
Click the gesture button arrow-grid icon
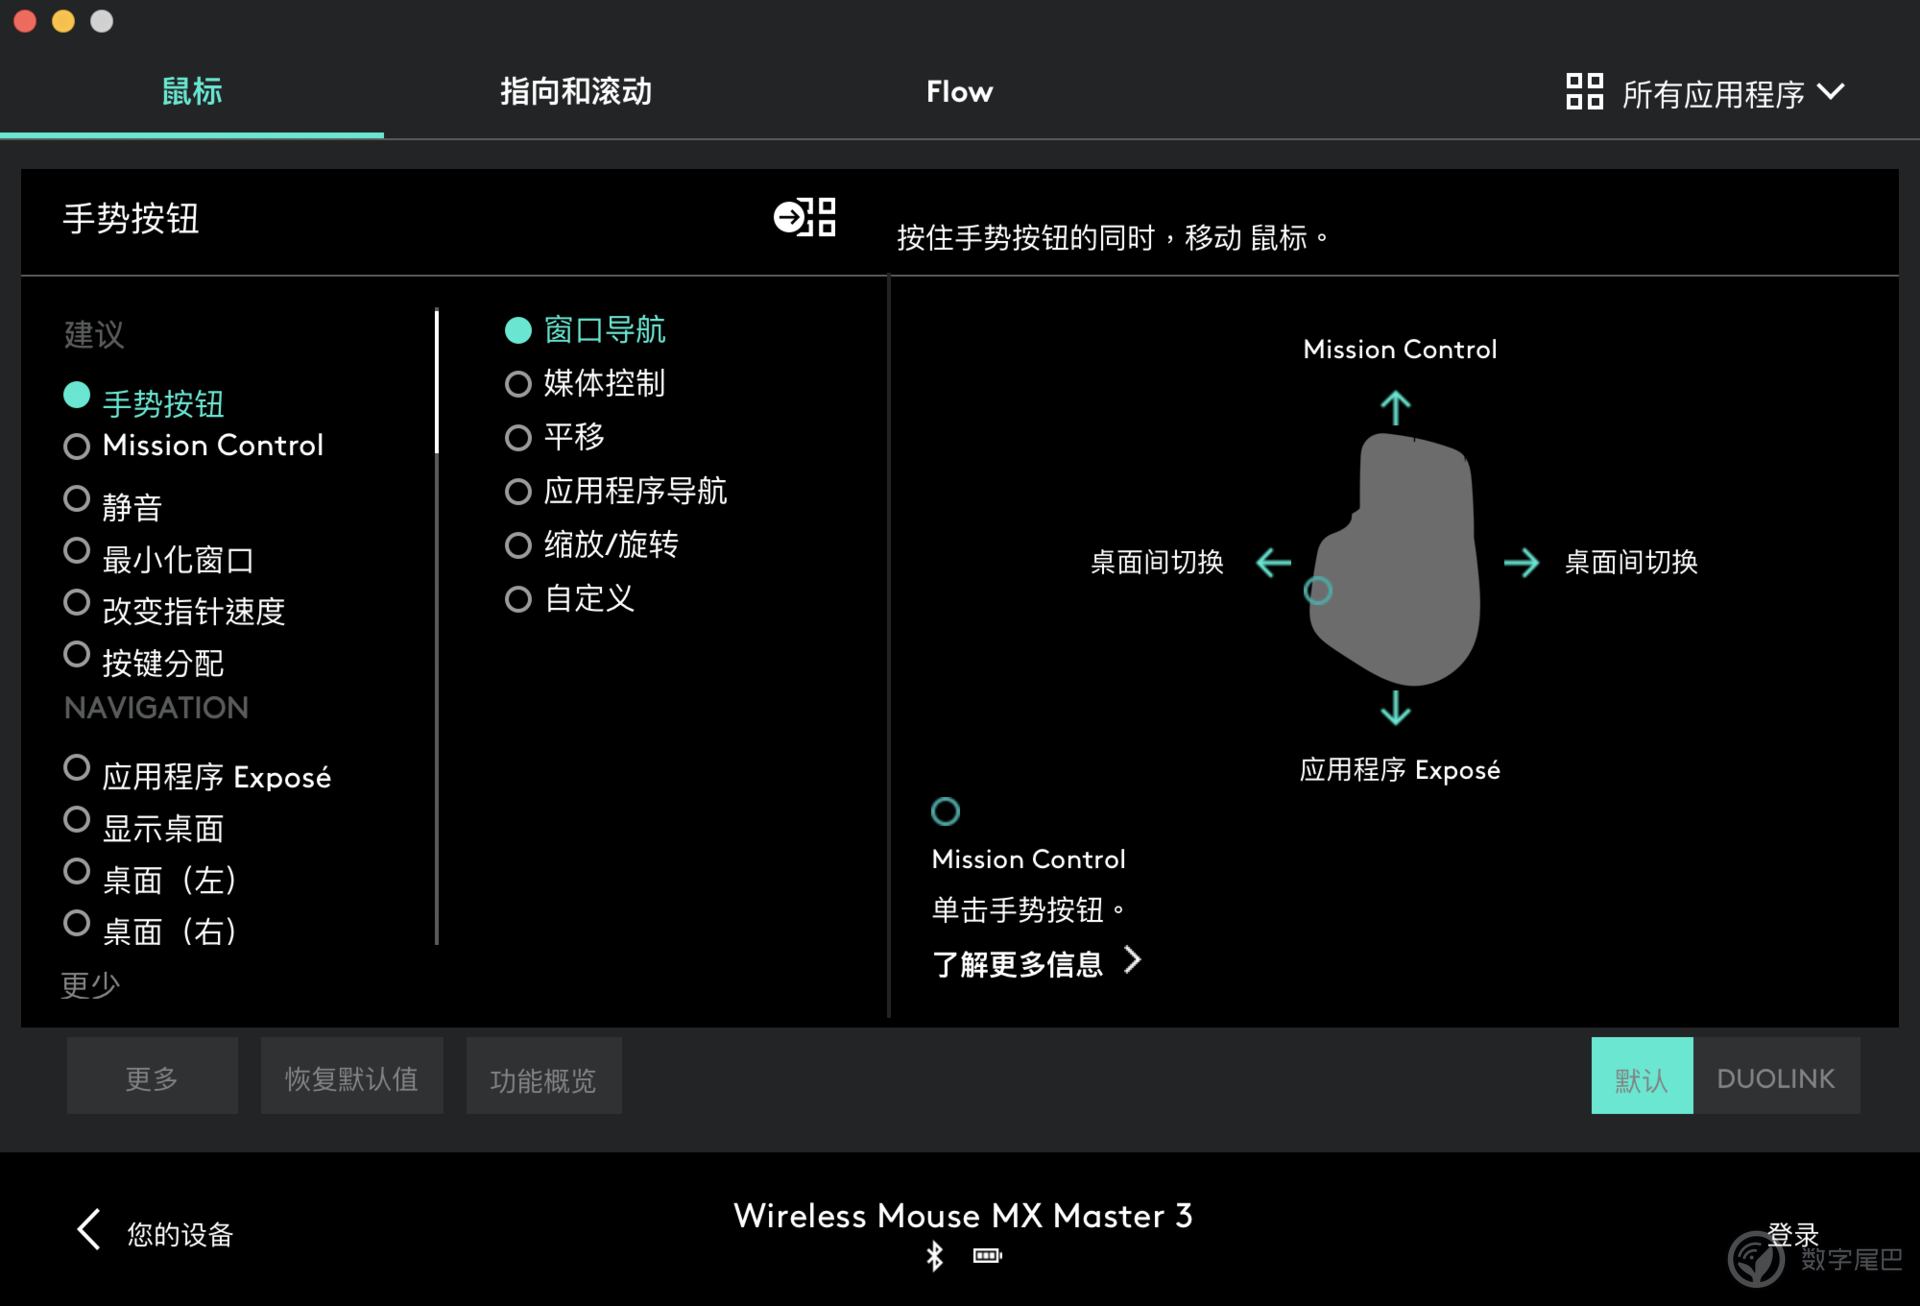[x=804, y=217]
